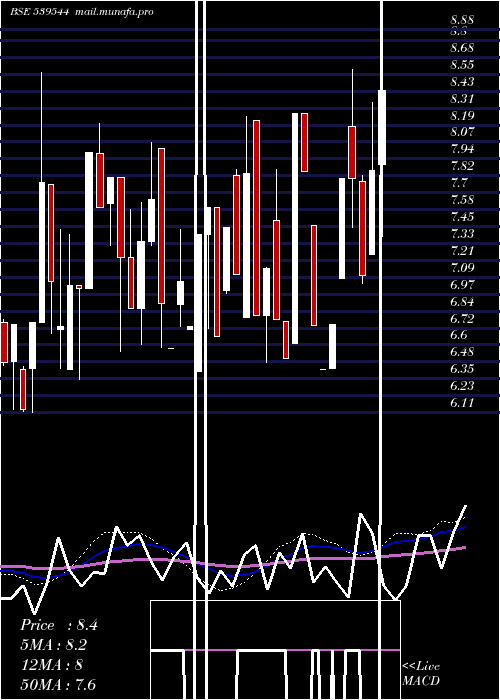Click the 7.09 price axis label
The height and width of the screenshot is (700, 500).
[462, 267]
